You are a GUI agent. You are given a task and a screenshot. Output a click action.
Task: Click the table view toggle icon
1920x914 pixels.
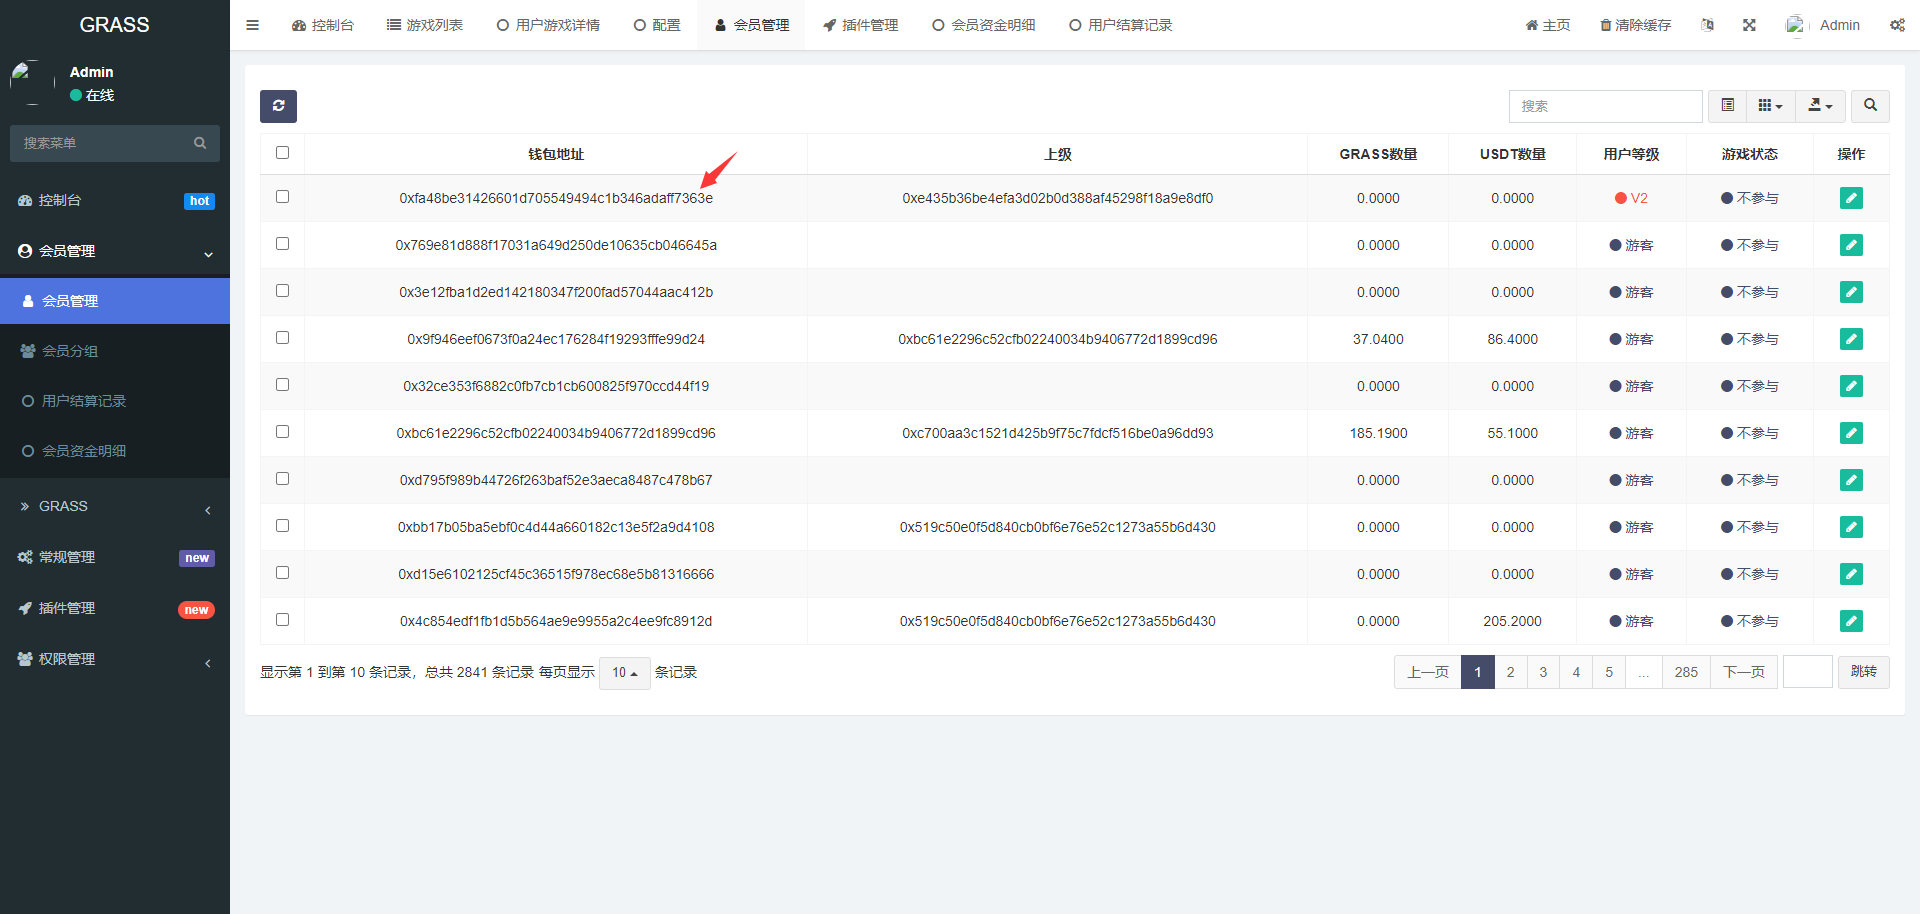[x=1727, y=106]
